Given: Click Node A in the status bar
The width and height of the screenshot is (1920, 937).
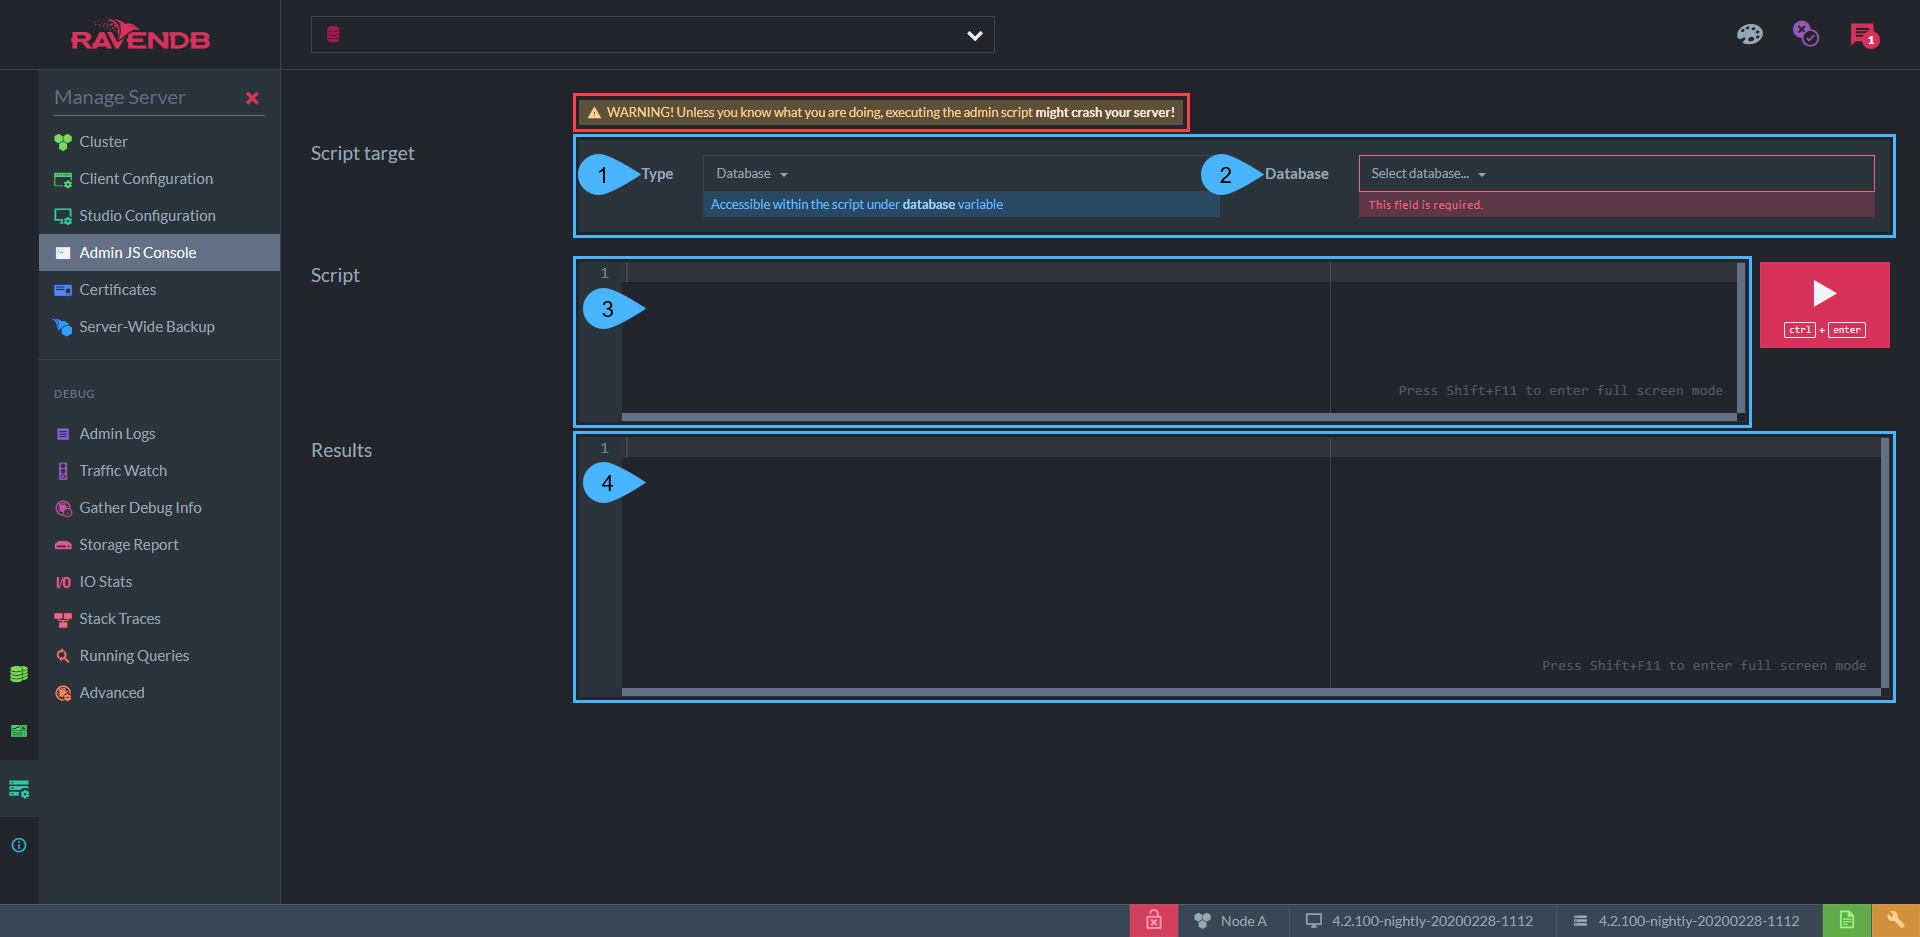Looking at the screenshot, I should [1233, 921].
